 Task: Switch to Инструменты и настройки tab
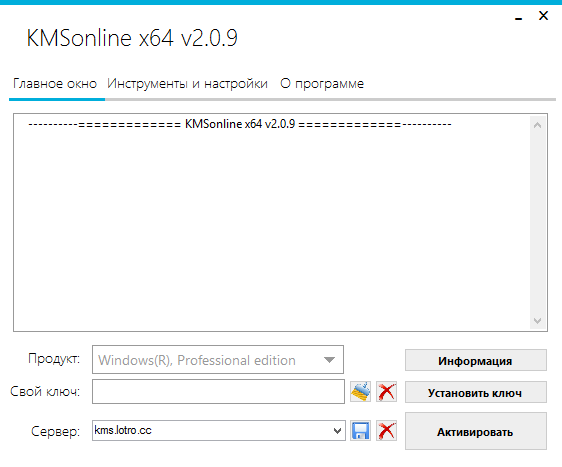(187, 84)
